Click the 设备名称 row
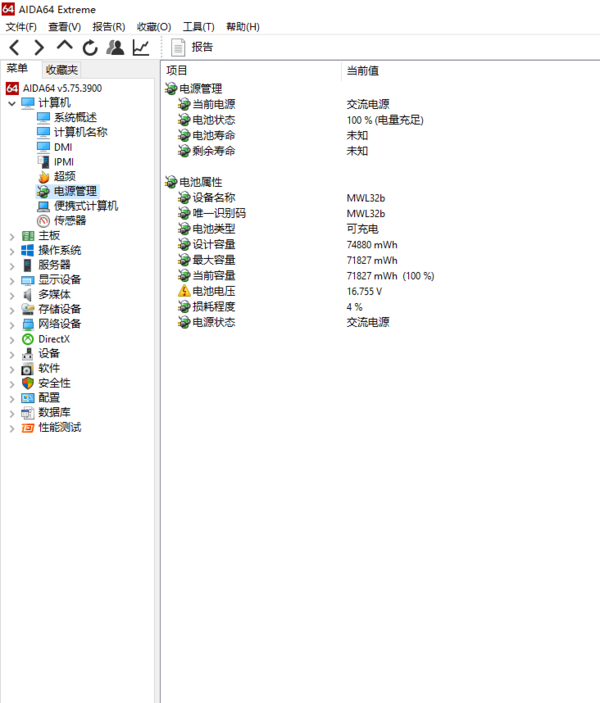The image size is (600, 703). pos(214,198)
